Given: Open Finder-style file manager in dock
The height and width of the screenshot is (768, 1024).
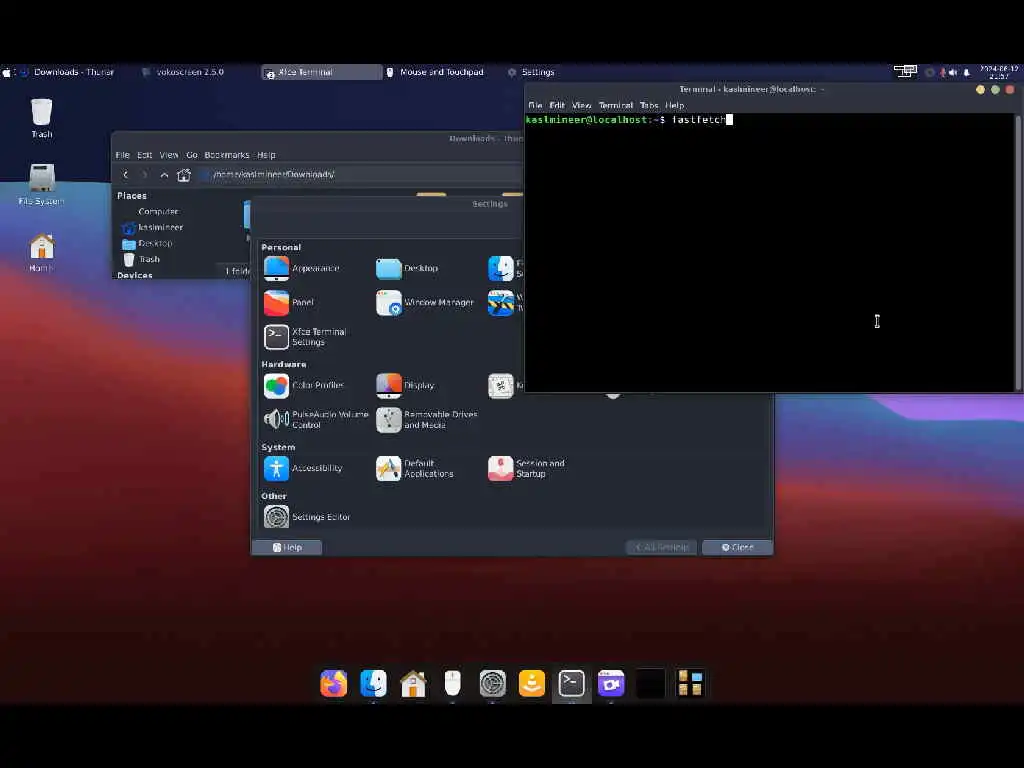Looking at the screenshot, I should tap(374, 684).
